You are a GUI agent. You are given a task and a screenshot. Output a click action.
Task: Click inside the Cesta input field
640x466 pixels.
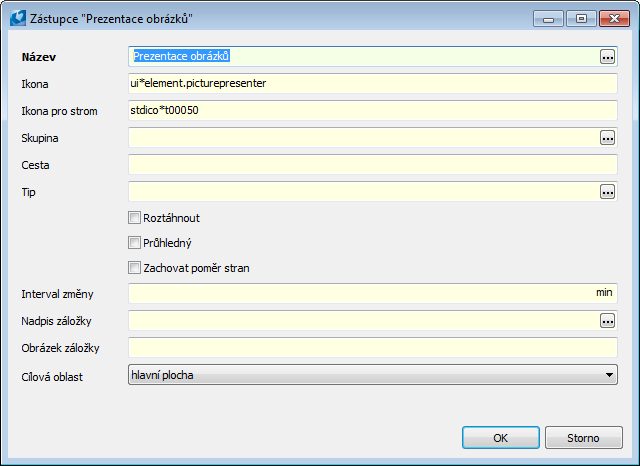(x=373, y=164)
